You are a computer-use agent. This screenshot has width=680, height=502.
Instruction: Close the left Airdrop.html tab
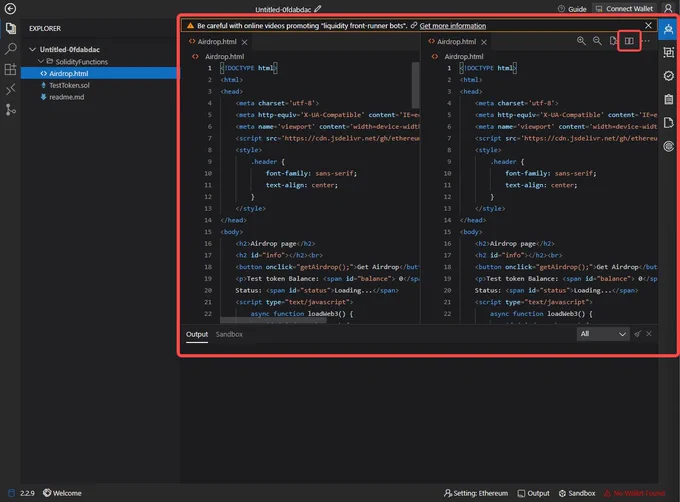[245, 42]
